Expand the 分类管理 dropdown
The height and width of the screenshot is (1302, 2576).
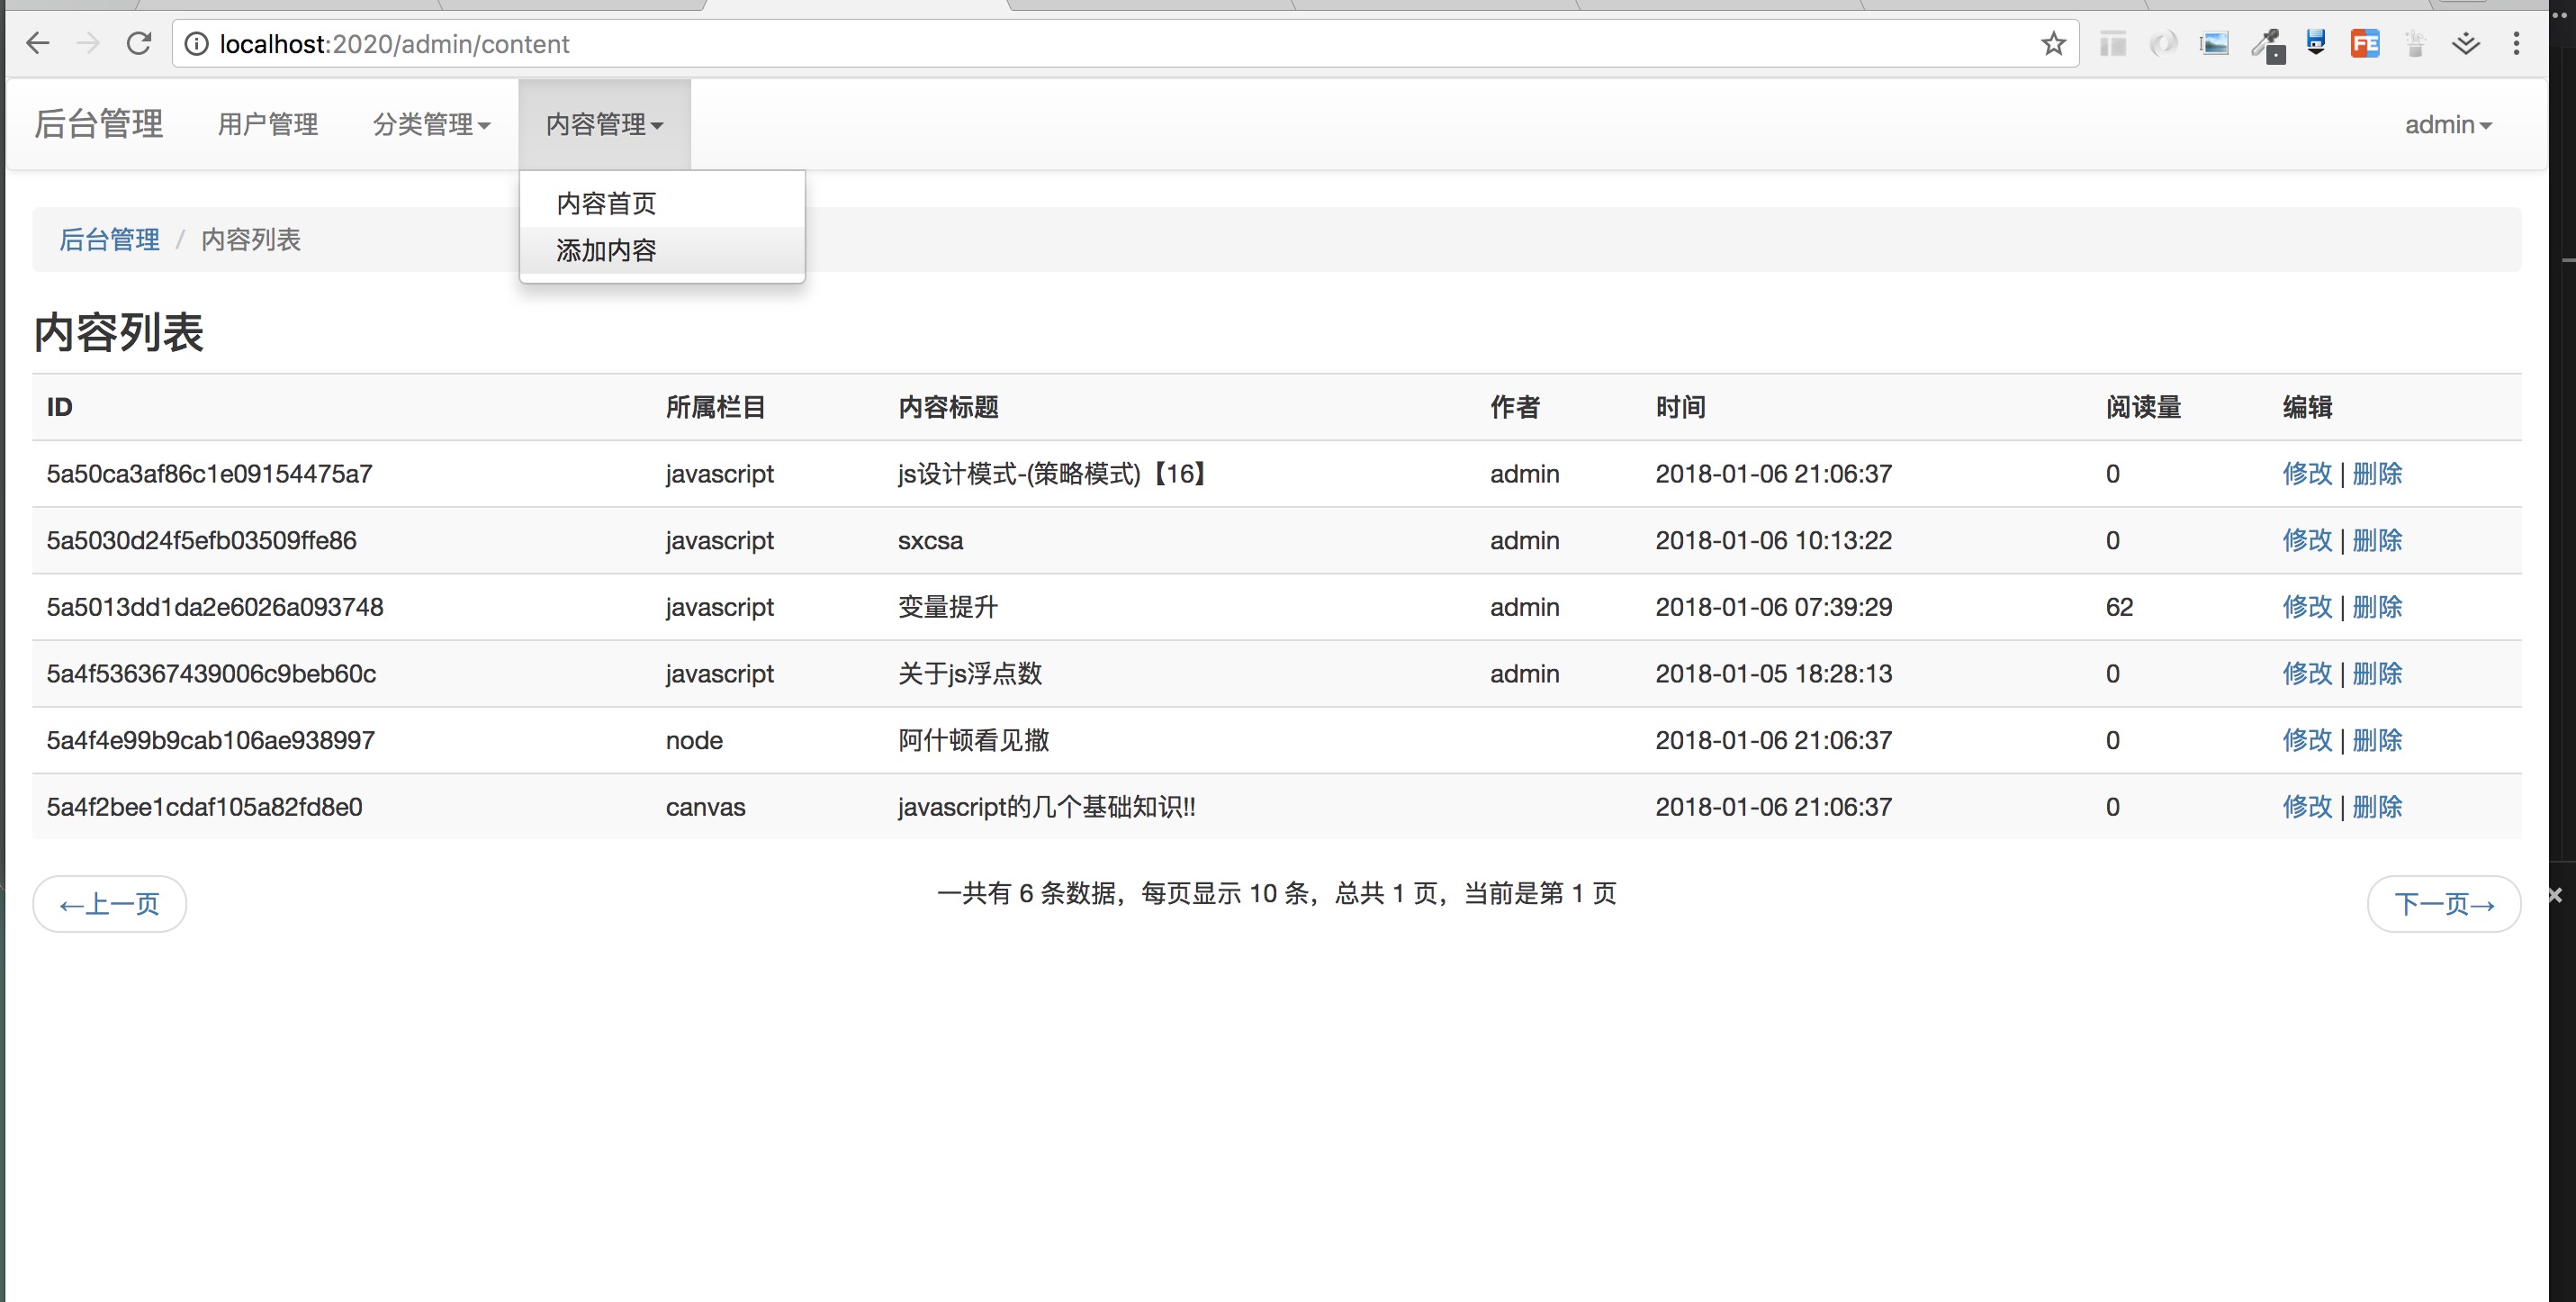[431, 125]
